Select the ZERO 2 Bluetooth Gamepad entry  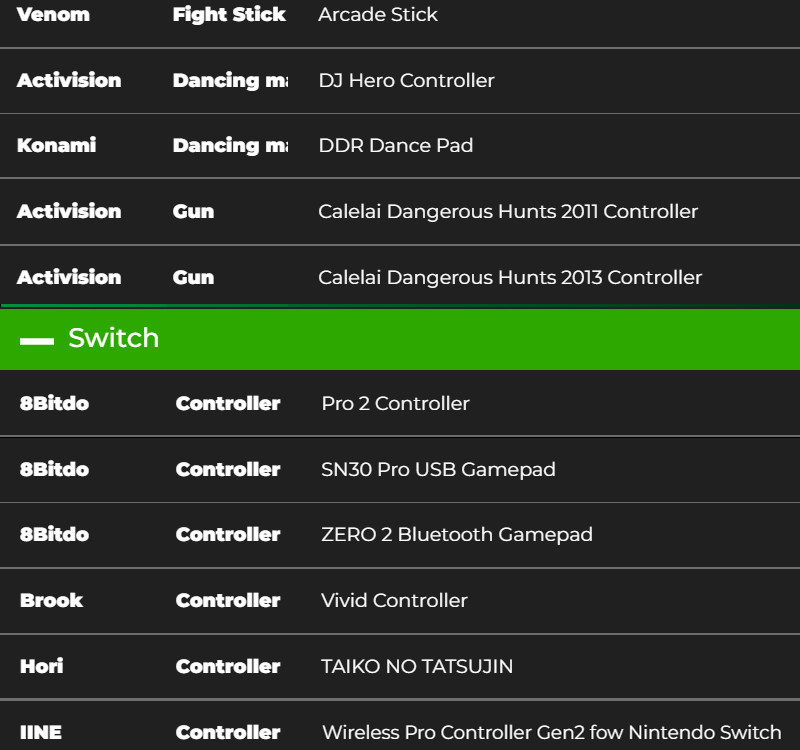tap(457, 535)
